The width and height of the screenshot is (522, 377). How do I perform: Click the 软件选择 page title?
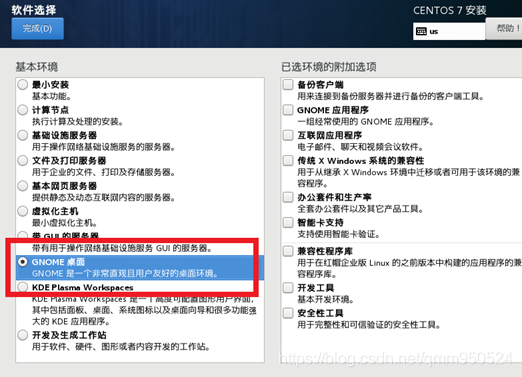(x=34, y=10)
